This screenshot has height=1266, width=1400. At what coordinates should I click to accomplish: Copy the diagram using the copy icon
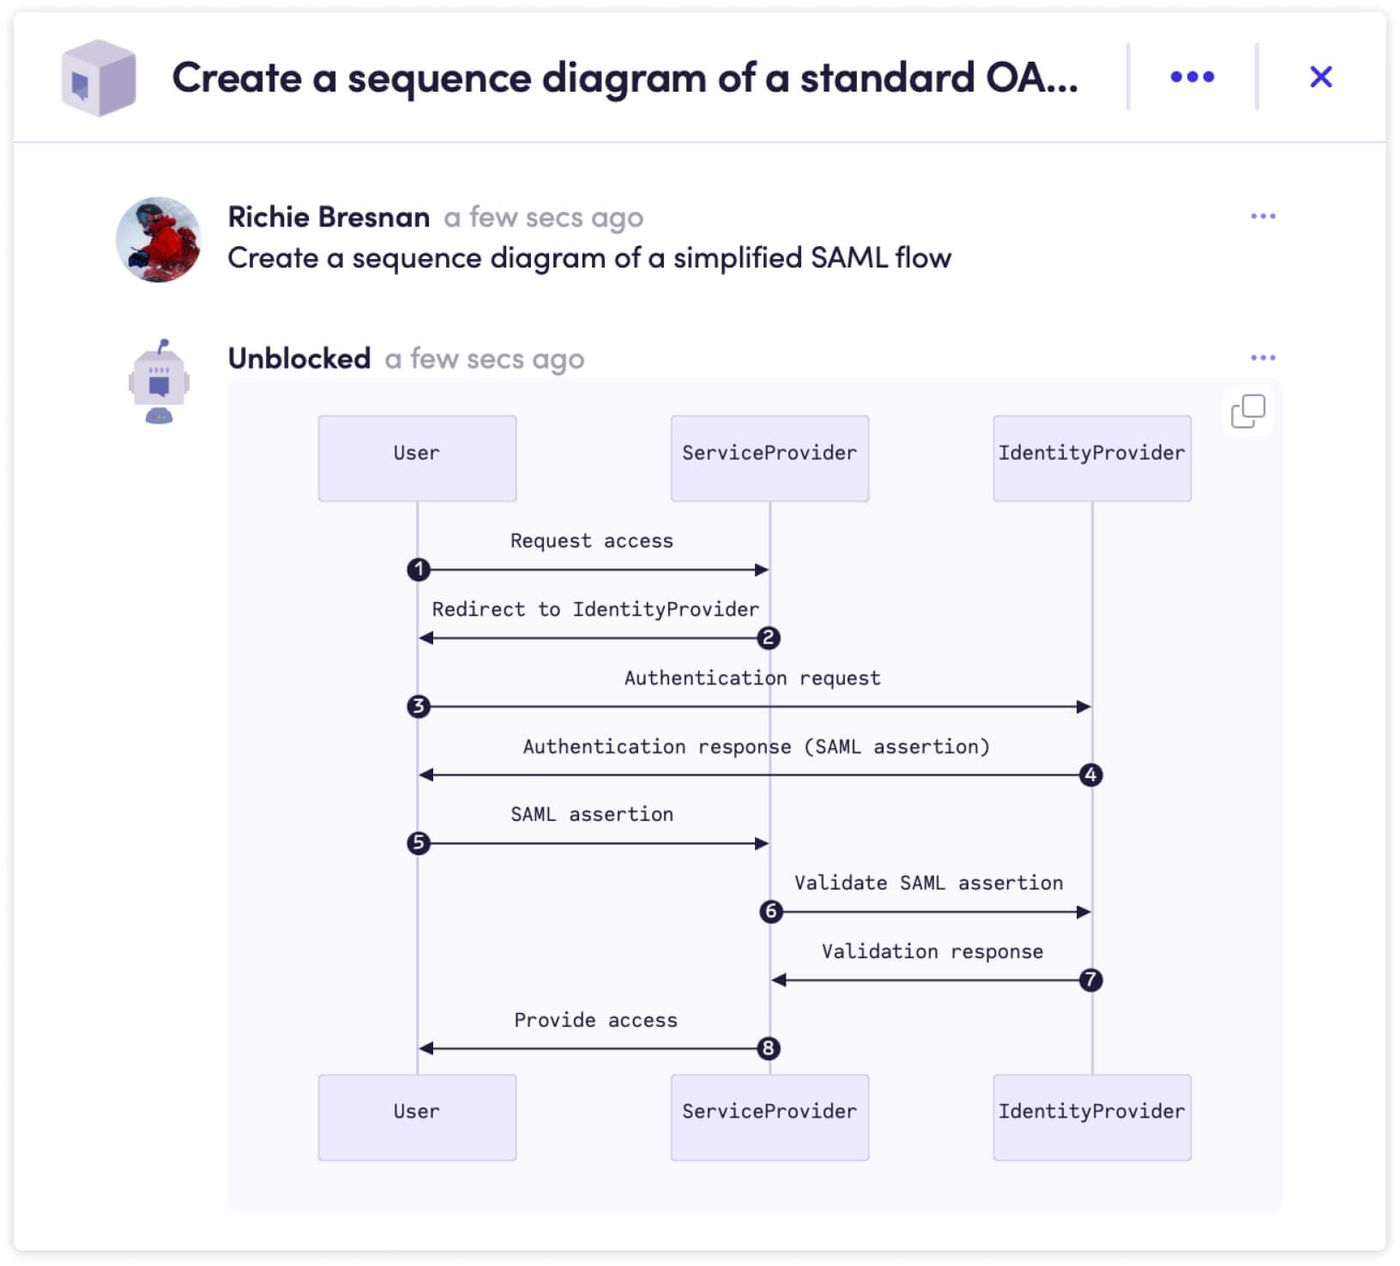(1247, 411)
